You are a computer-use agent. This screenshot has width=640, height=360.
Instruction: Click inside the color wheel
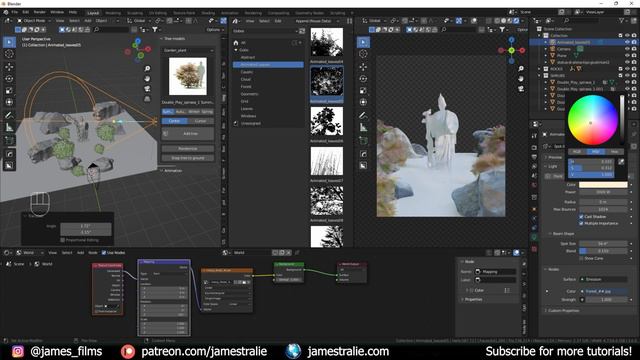coord(592,120)
